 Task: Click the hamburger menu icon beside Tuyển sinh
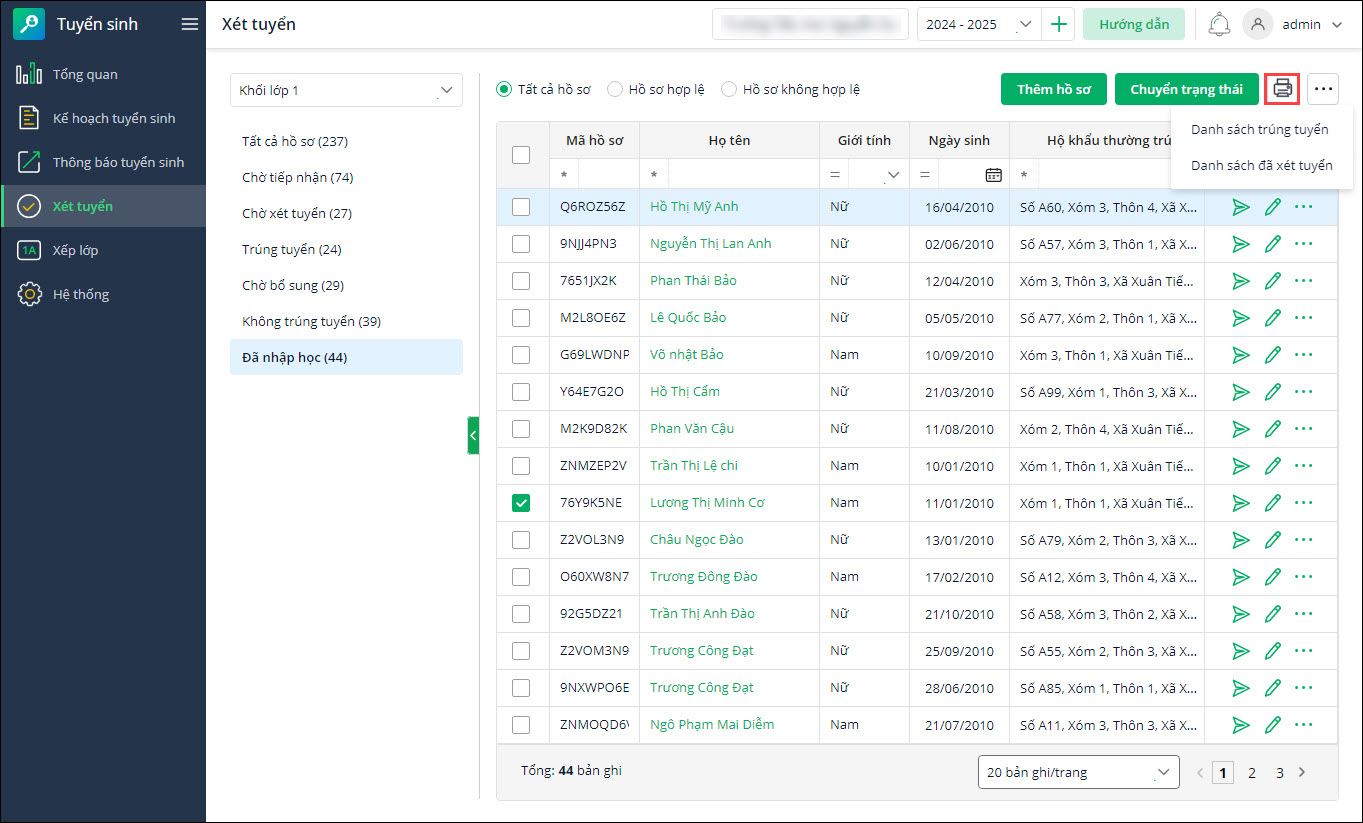(x=189, y=25)
